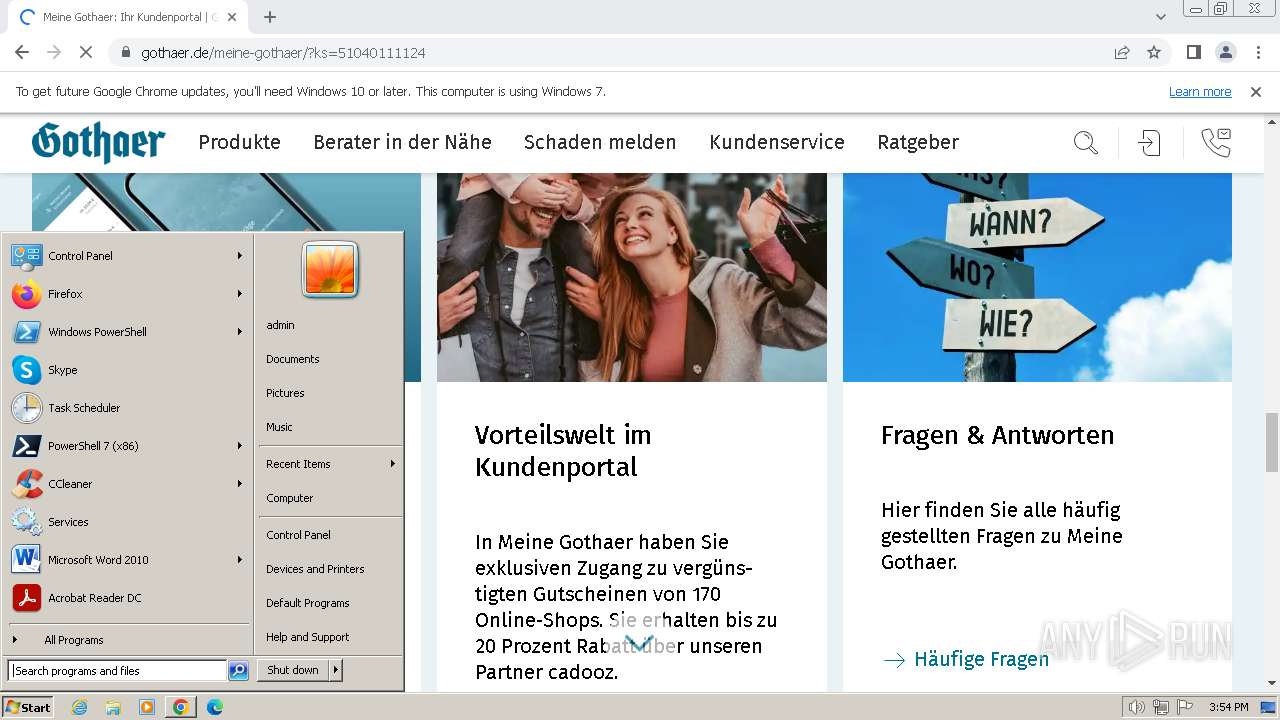Viewport: 1280px width, 720px height.
Task: Open the Chrome profile avatar icon
Action: [x=1225, y=52]
